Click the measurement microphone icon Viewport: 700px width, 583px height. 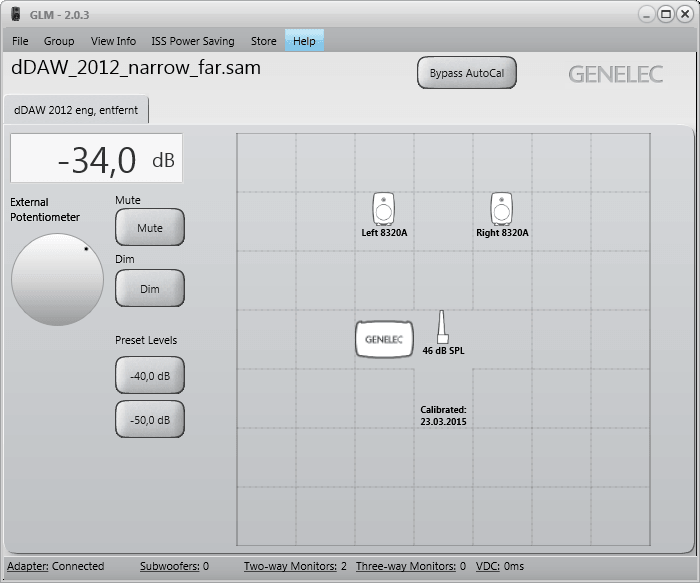[442, 327]
